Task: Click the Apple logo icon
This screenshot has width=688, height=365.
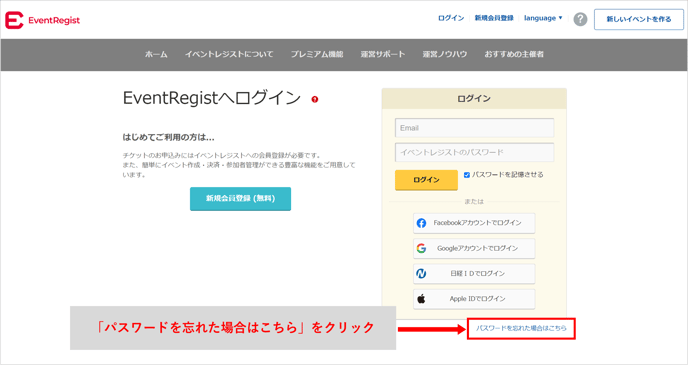Action: coord(421,299)
